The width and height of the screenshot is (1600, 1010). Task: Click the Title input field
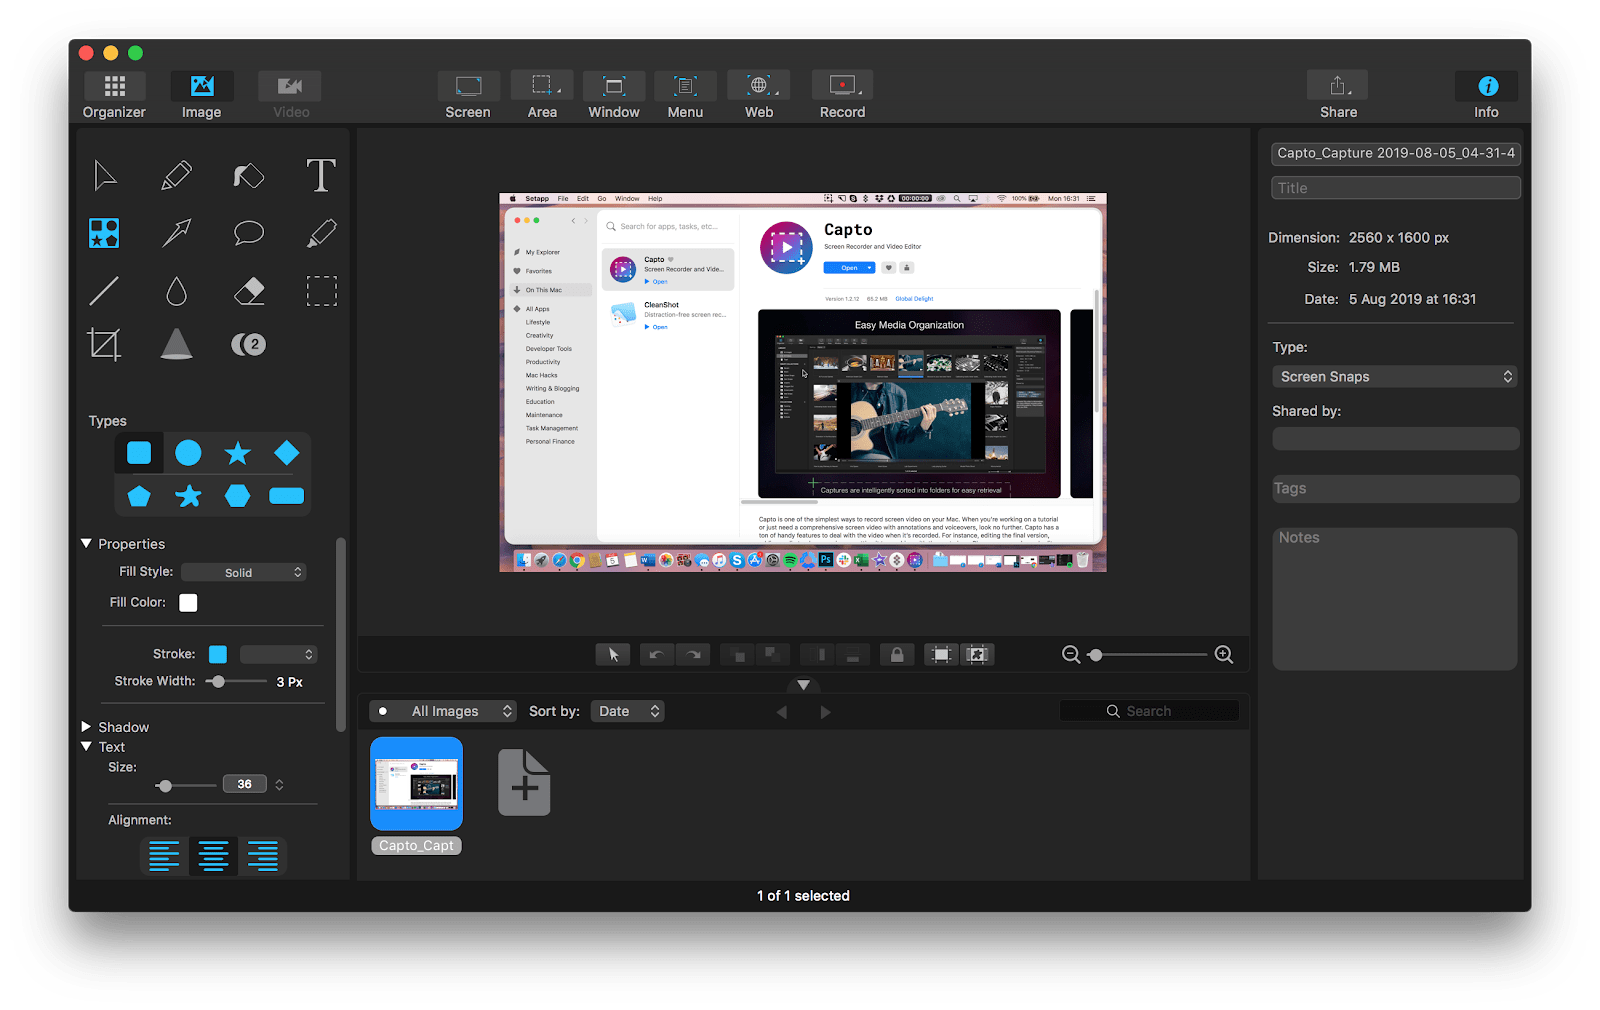[x=1395, y=187]
